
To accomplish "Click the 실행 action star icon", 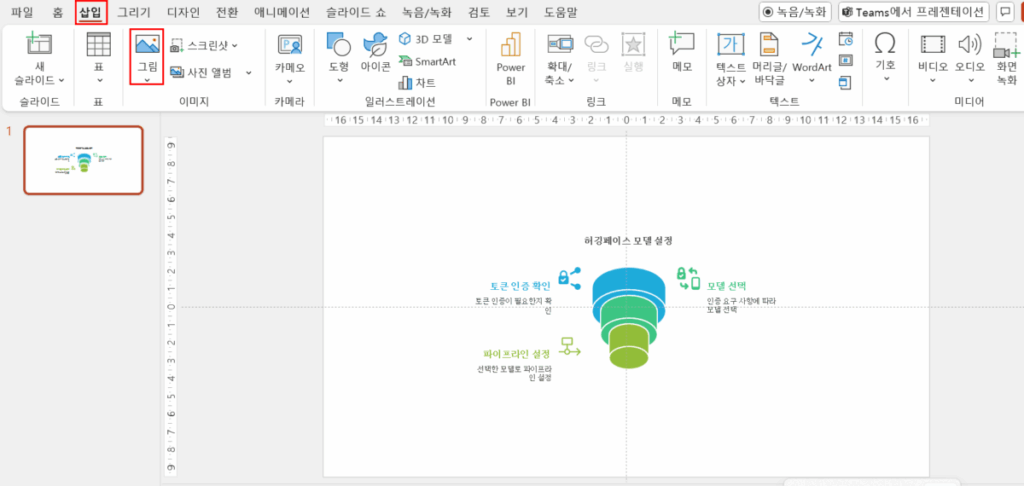I will (x=633, y=44).
